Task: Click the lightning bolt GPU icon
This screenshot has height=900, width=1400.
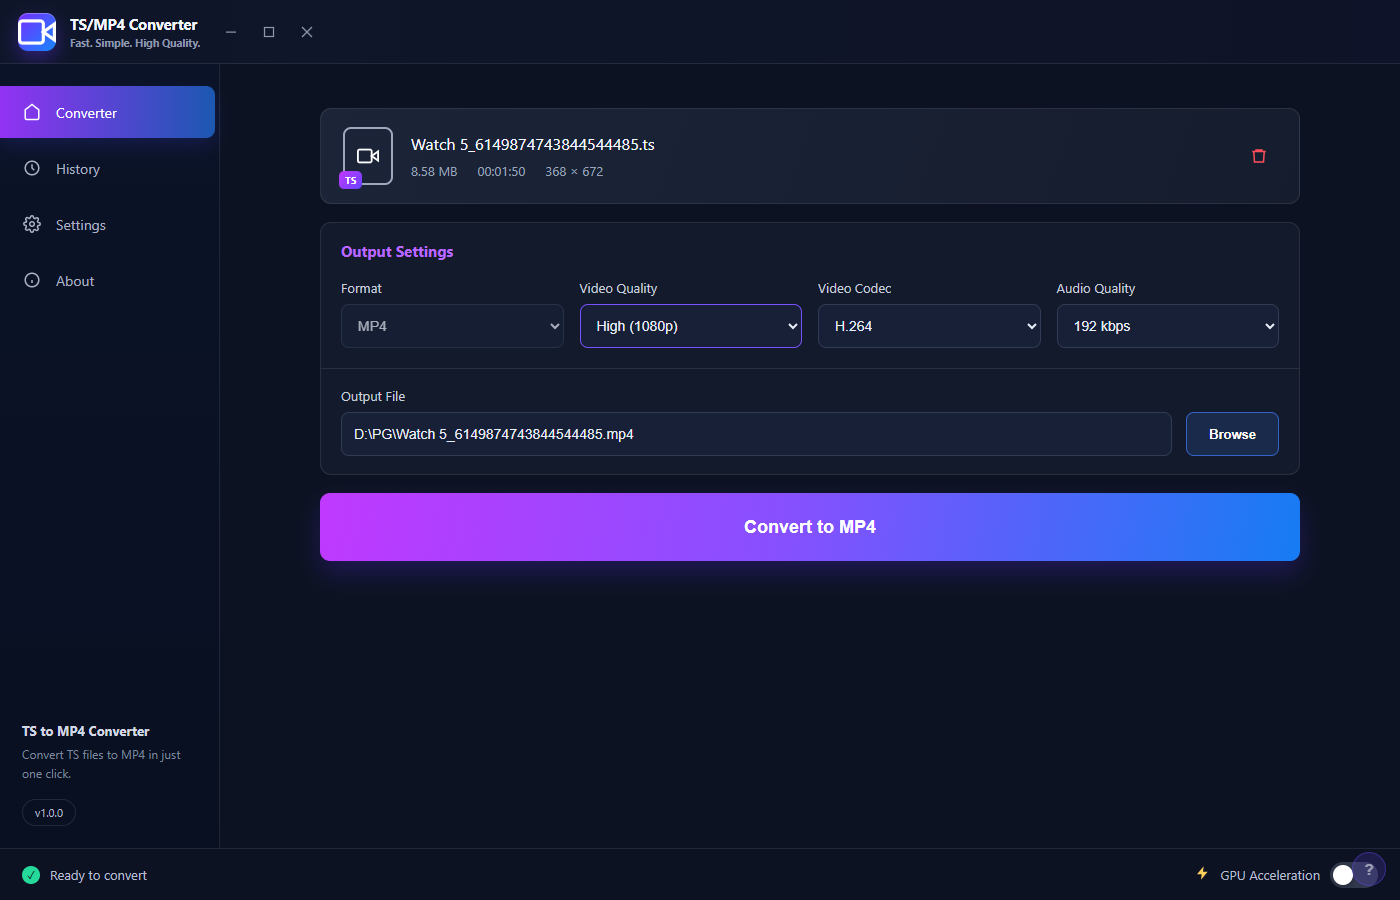Action: (1203, 873)
